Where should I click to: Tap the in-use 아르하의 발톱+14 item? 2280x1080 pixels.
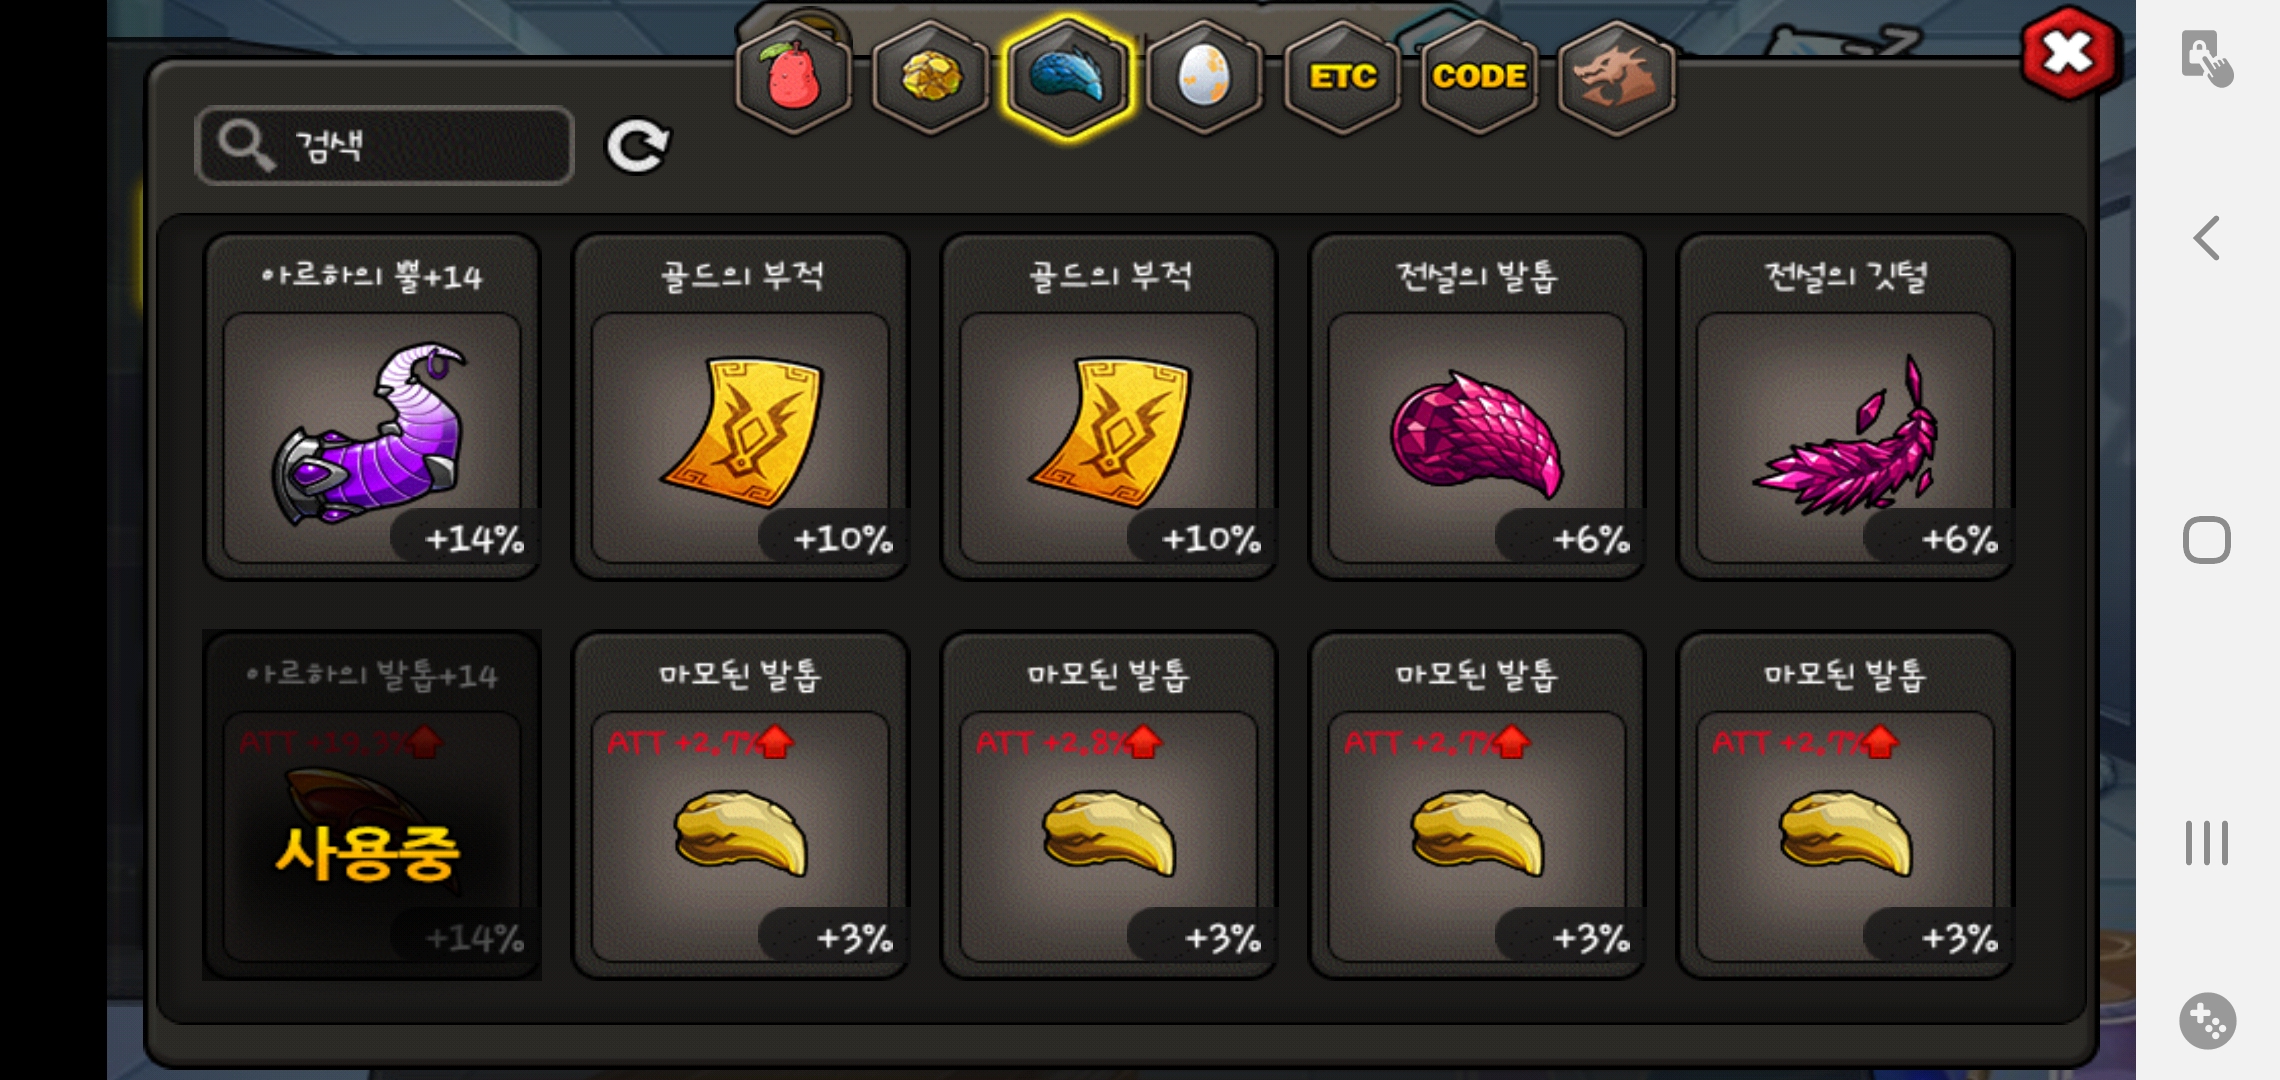click(x=372, y=805)
